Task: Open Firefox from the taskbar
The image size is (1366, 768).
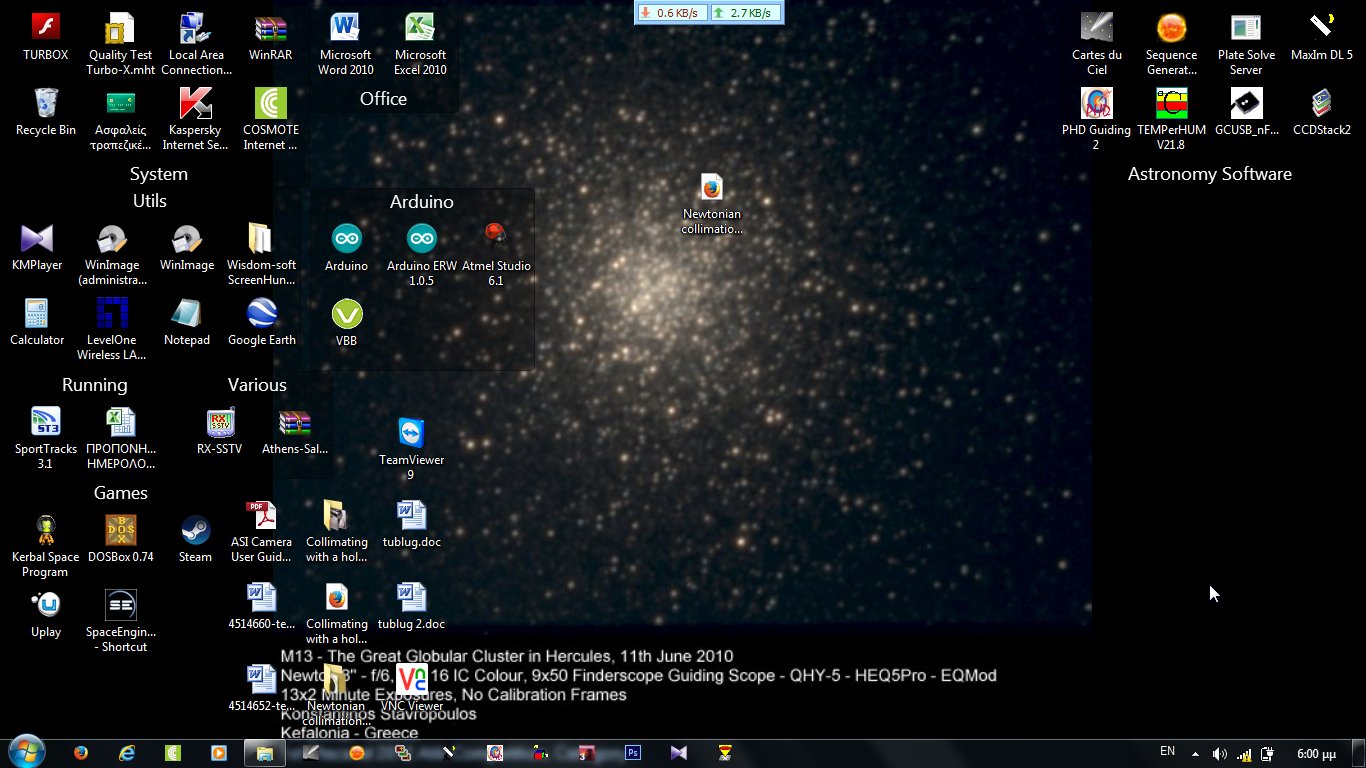Action: [81, 753]
